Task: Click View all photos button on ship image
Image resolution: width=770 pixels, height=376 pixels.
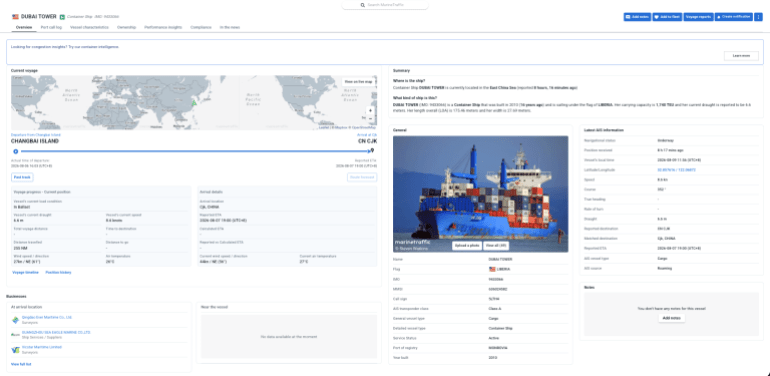Action: (x=496, y=246)
